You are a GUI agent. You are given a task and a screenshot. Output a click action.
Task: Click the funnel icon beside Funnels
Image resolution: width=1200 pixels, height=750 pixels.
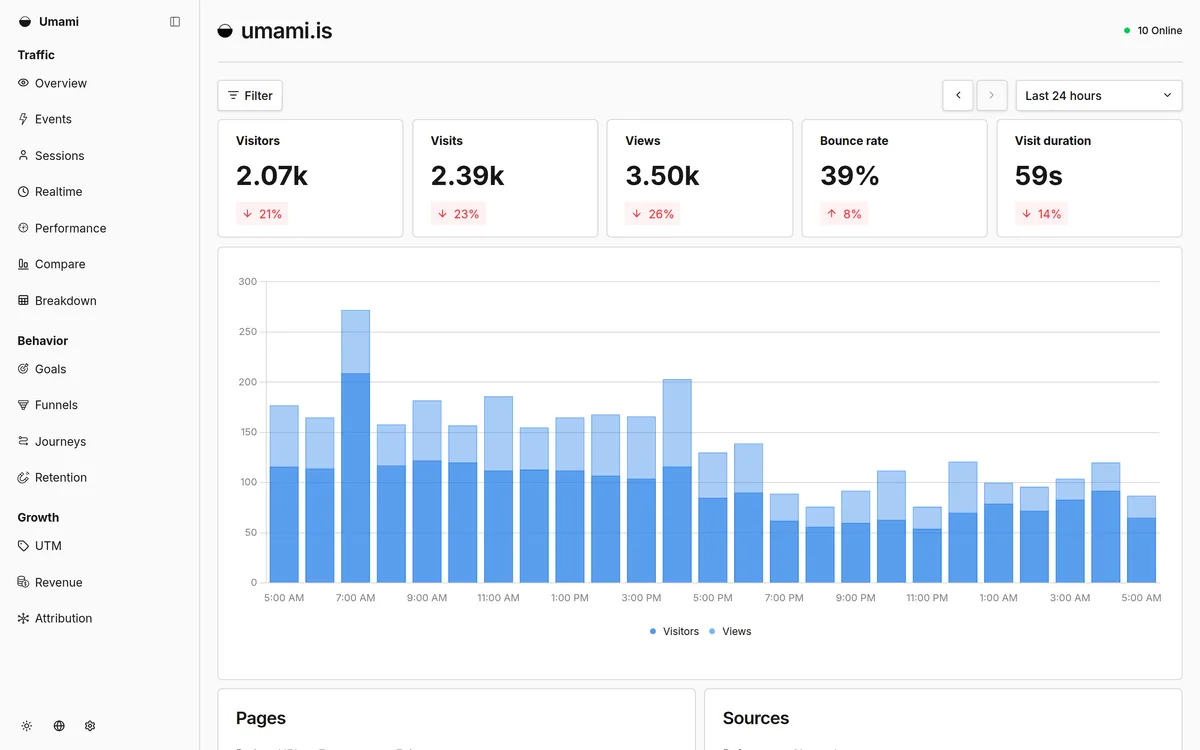coord(24,405)
